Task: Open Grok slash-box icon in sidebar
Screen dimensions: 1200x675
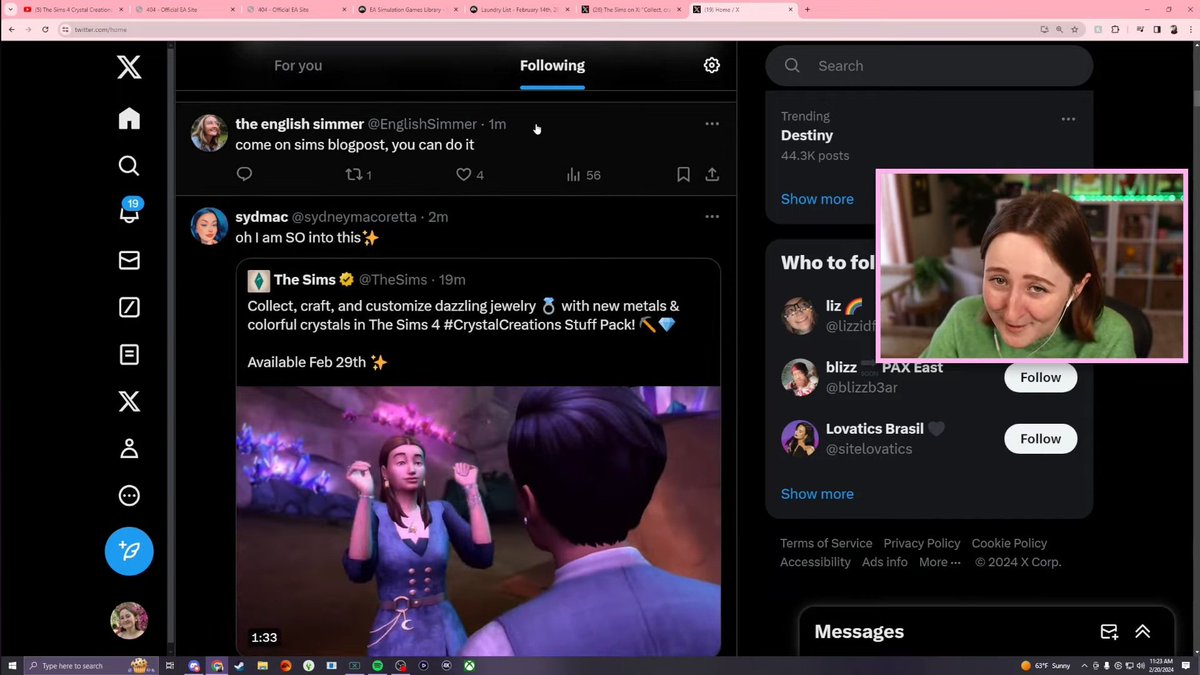Action: tap(129, 307)
